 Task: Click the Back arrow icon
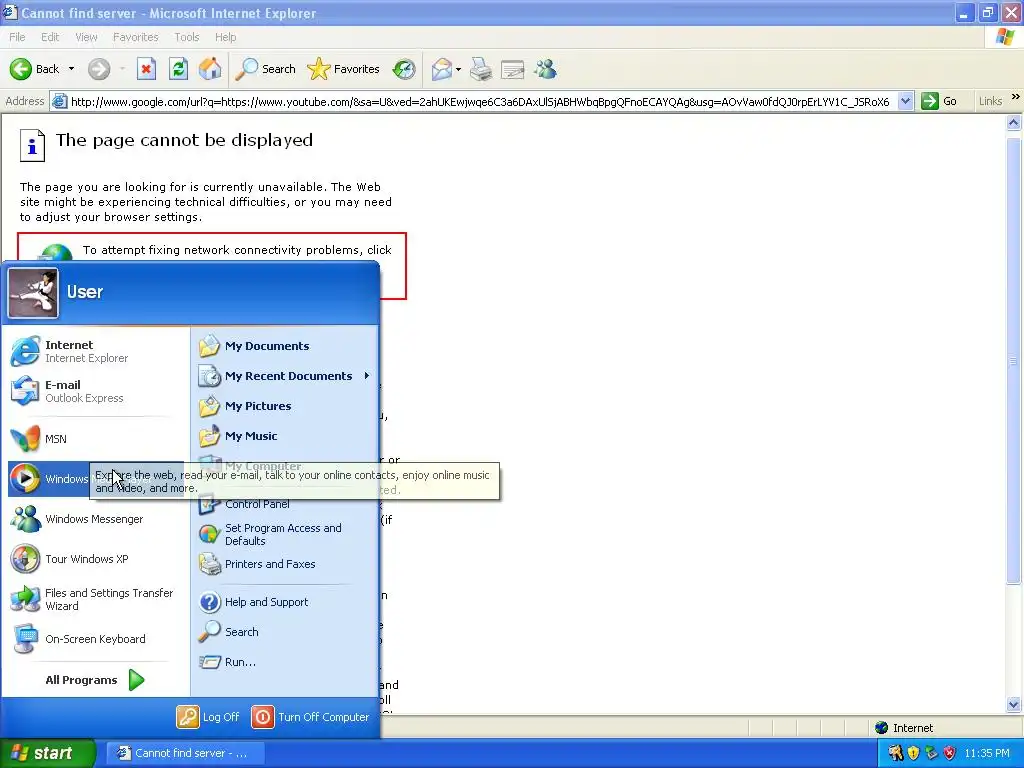(x=21, y=69)
